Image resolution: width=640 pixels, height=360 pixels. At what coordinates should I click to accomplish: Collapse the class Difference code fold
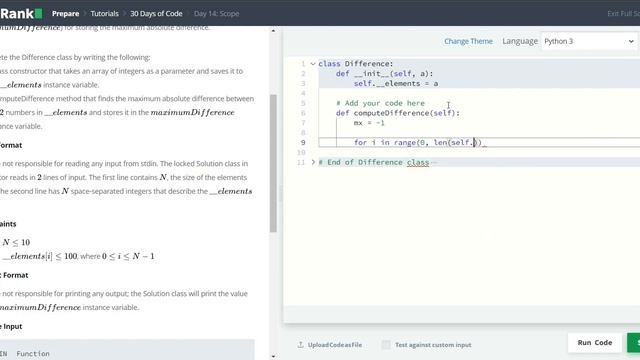click(x=313, y=64)
